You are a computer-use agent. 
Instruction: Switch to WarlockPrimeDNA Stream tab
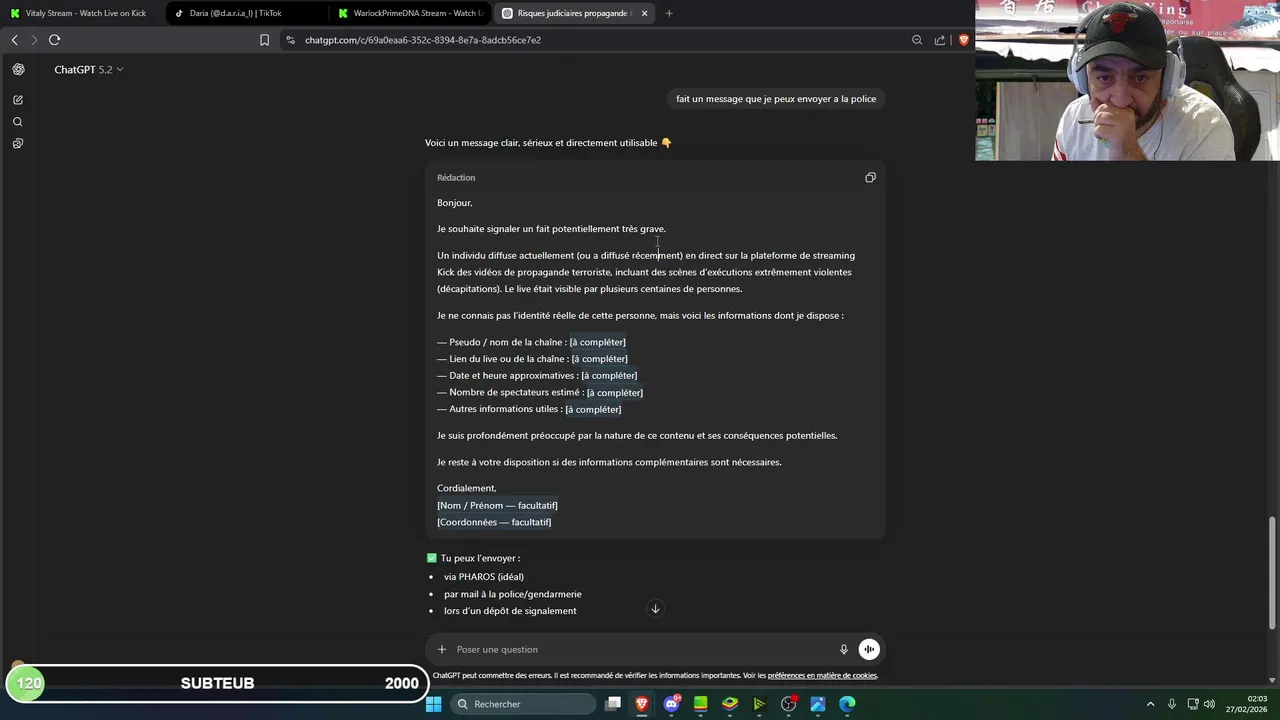click(410, 13)
